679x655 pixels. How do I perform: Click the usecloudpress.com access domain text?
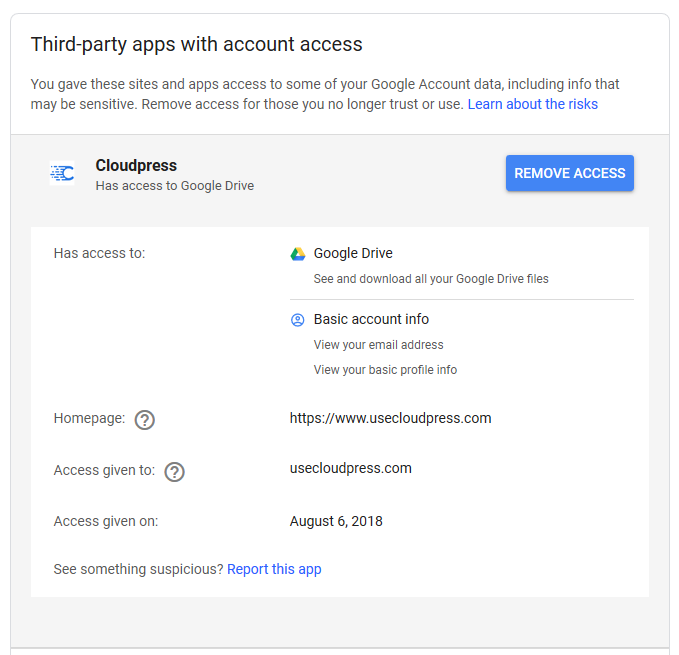point(351,468)
